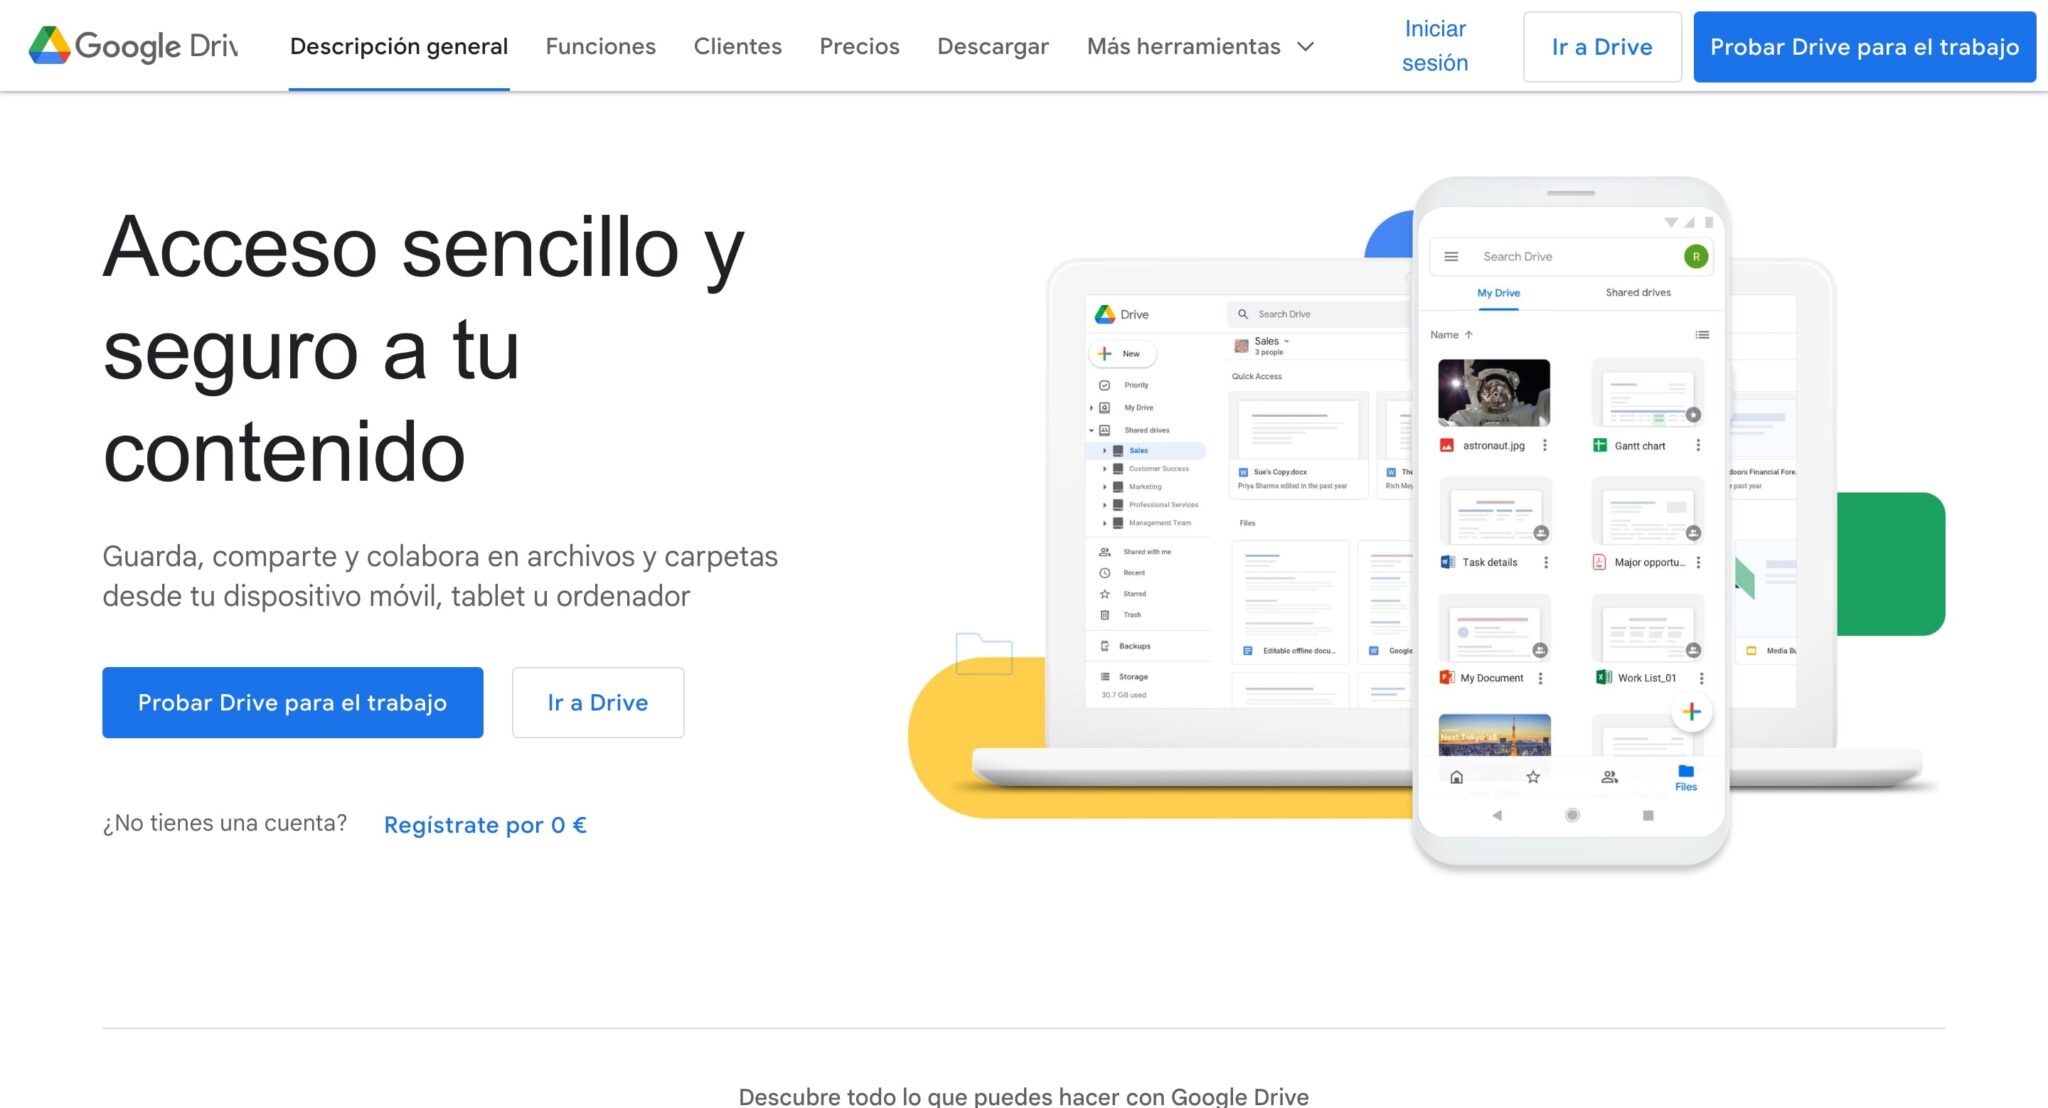Image resolution: width=2048 pixels, height=1108 pixels.
Task: Expand Shared drives in laptop sidebar
Action: coord(1091,431)
